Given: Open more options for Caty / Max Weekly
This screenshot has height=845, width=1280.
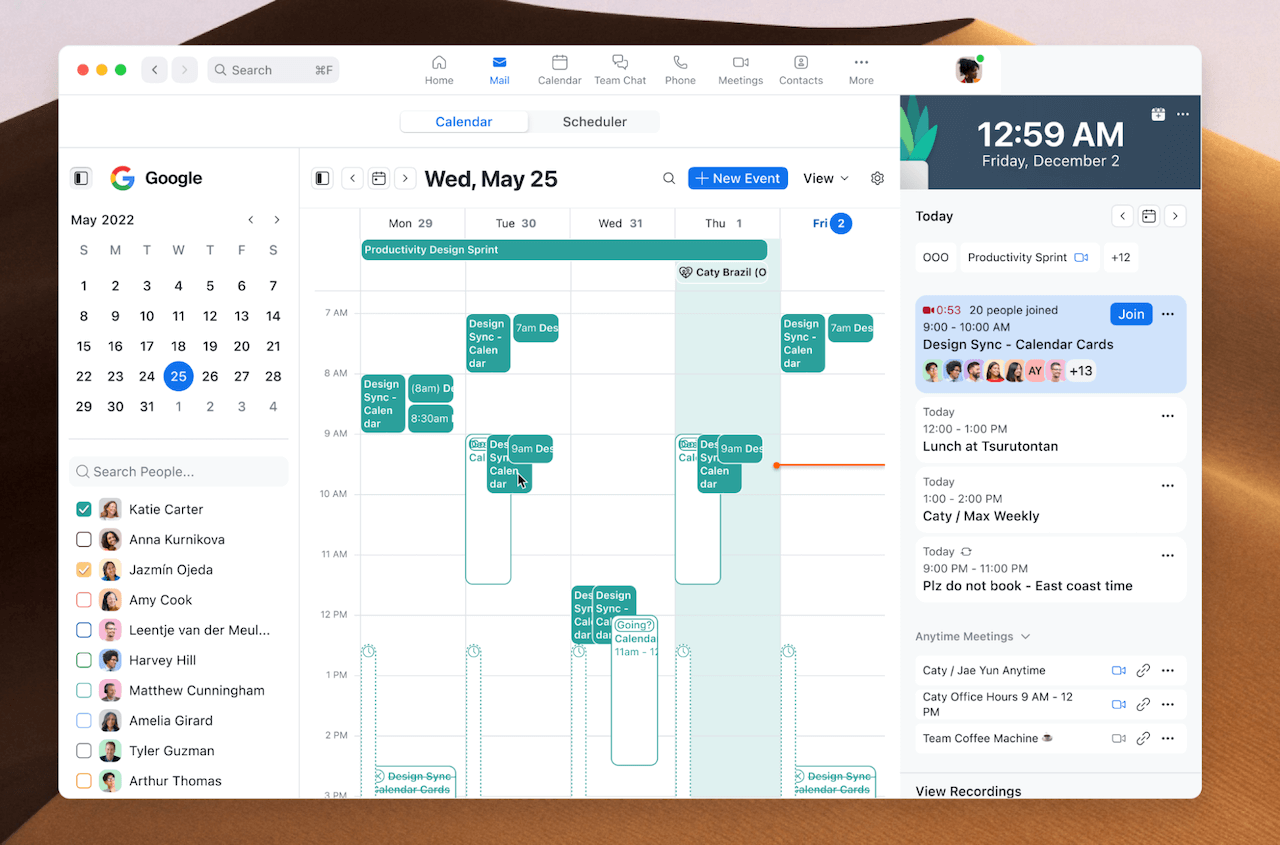Looking at the screenshot, I should coord(1167,486).
